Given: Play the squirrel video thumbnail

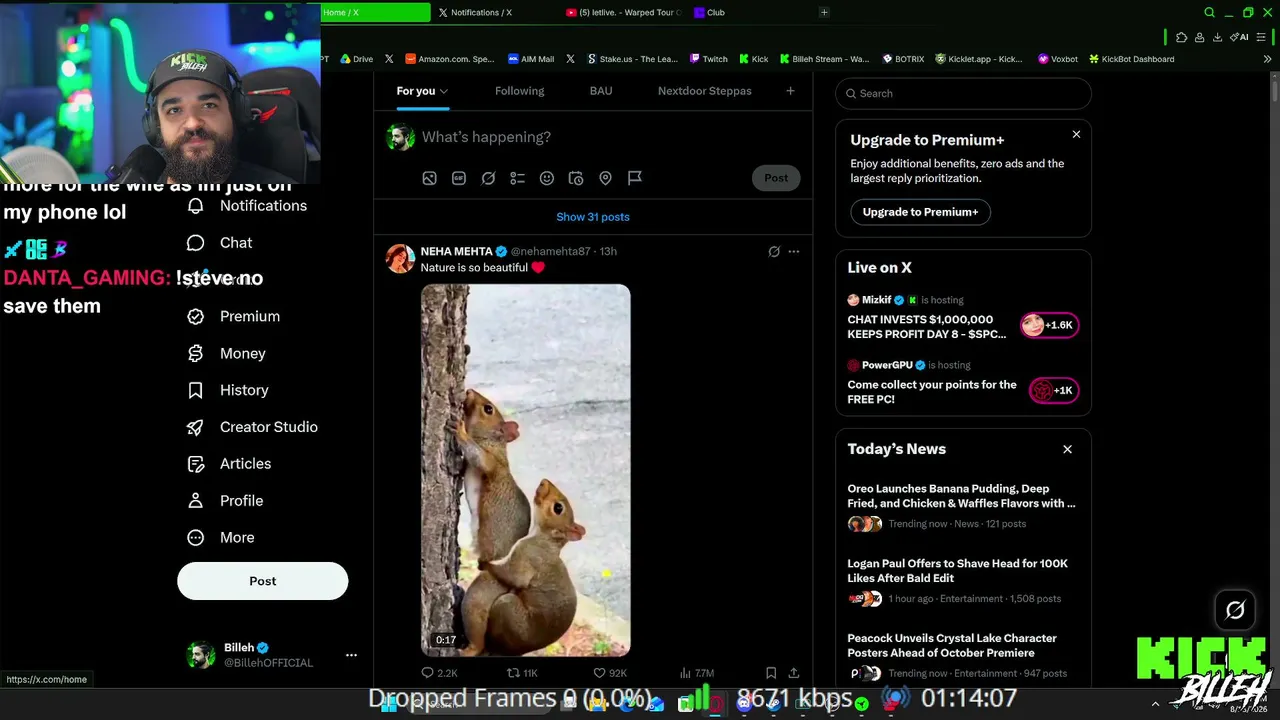Looking at the screenshot, I should (x=526, y=470).
